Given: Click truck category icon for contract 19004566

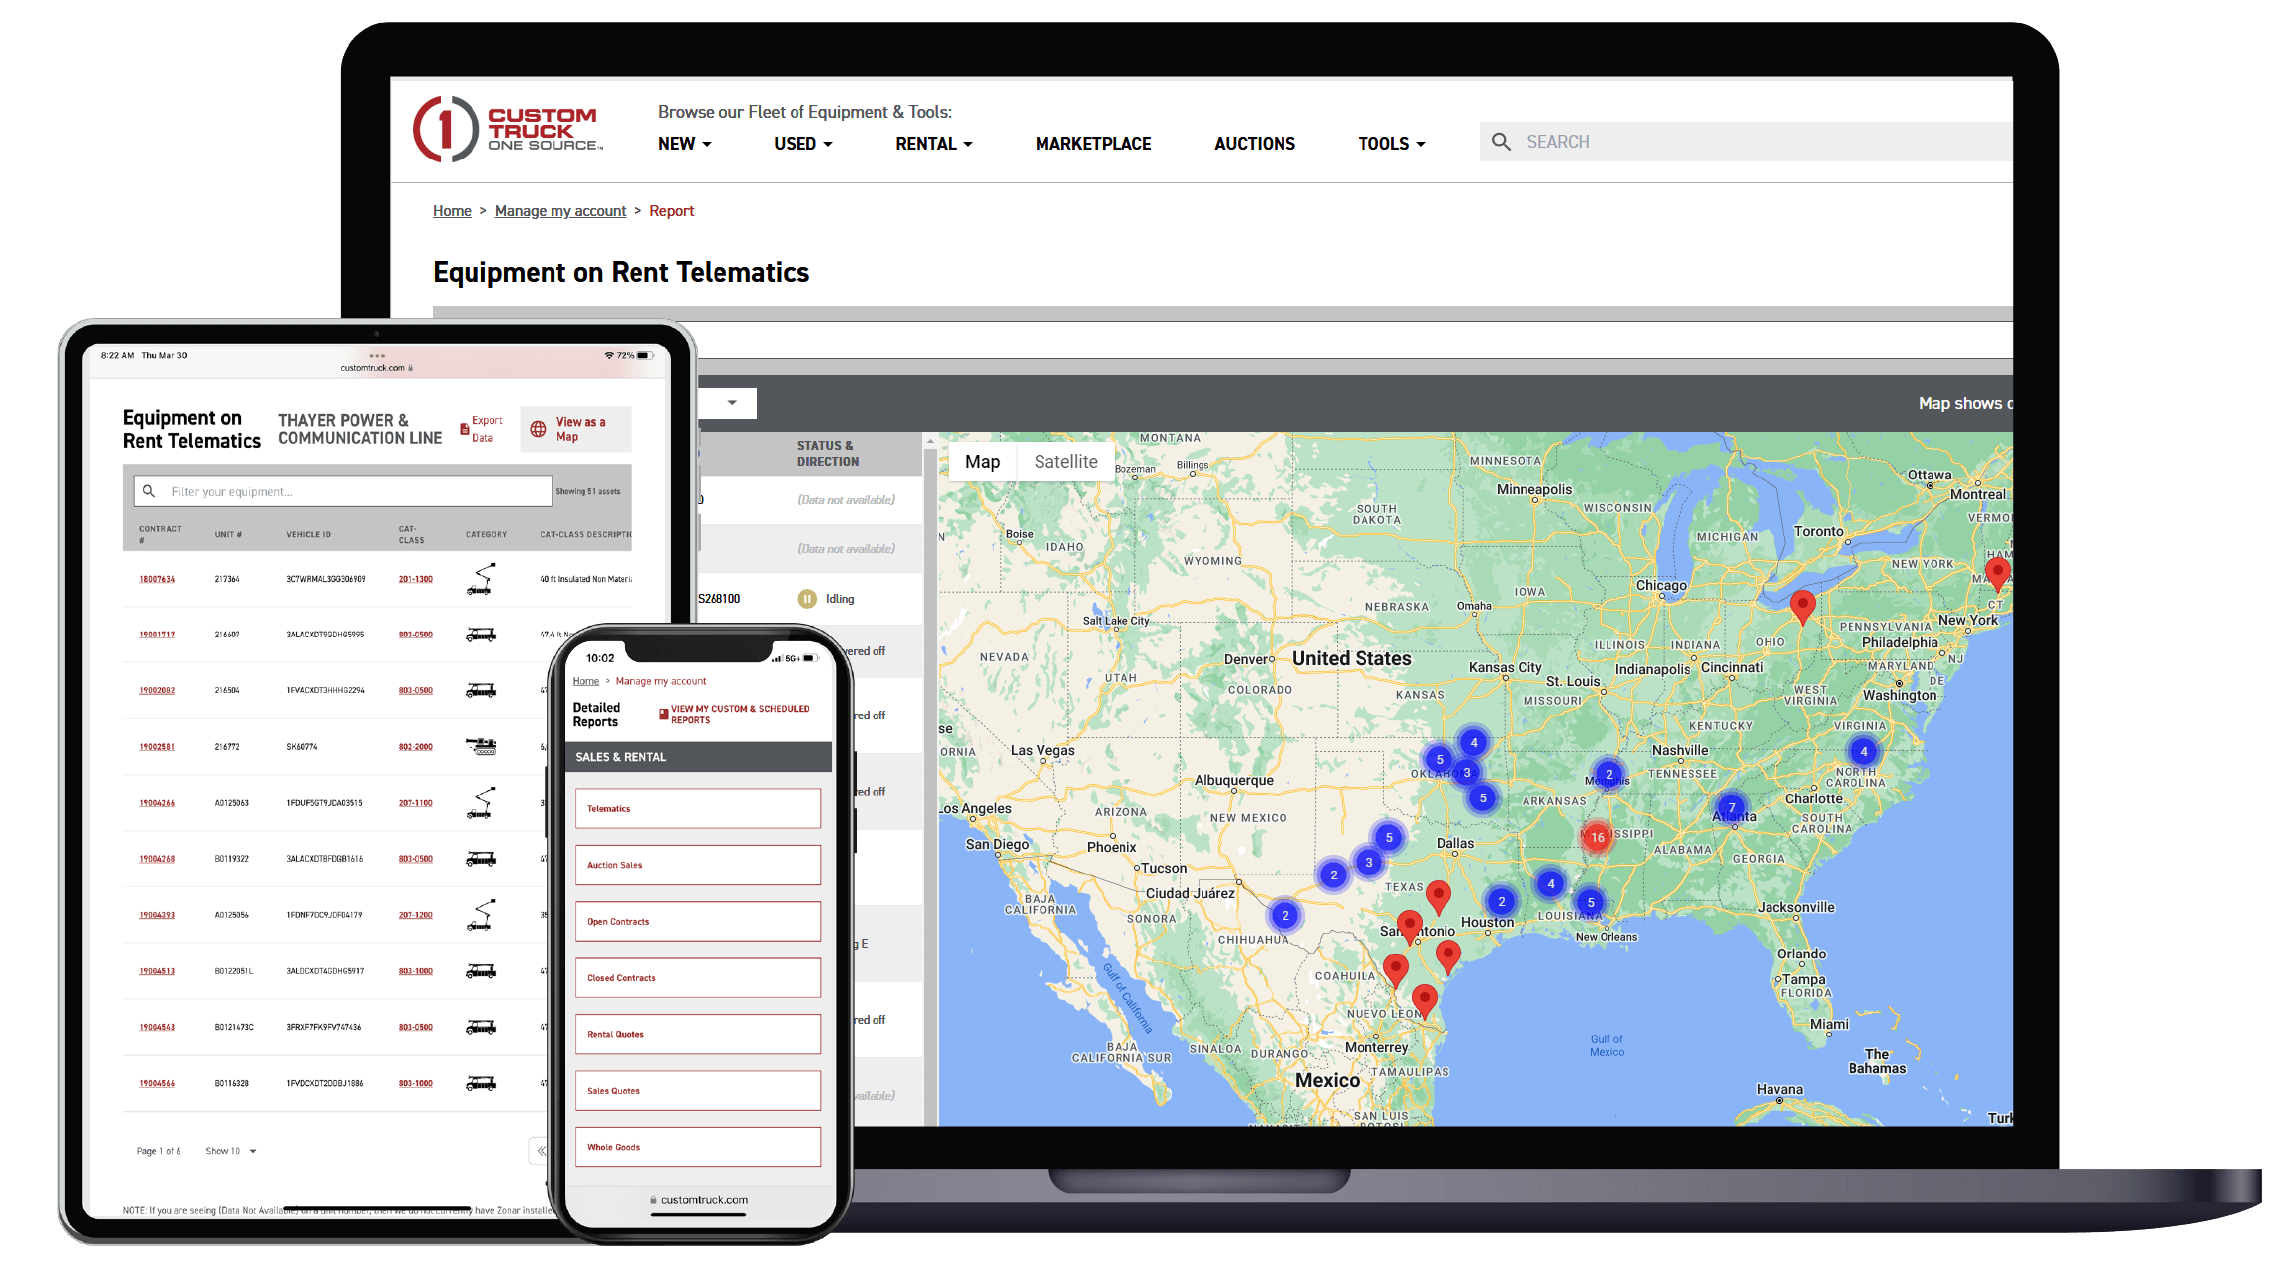Looking at the screenshot, I should 481,1083.
